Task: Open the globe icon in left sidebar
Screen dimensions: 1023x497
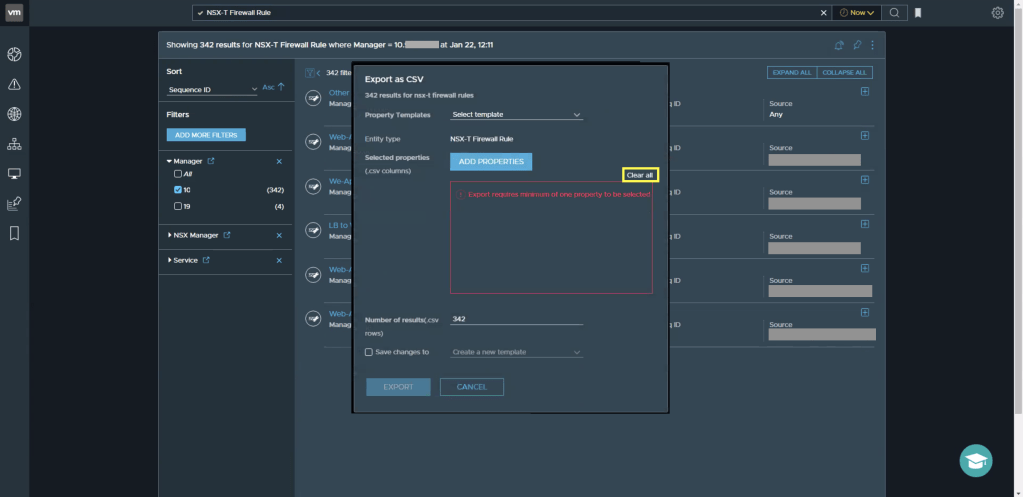Action: coord(14,114)
